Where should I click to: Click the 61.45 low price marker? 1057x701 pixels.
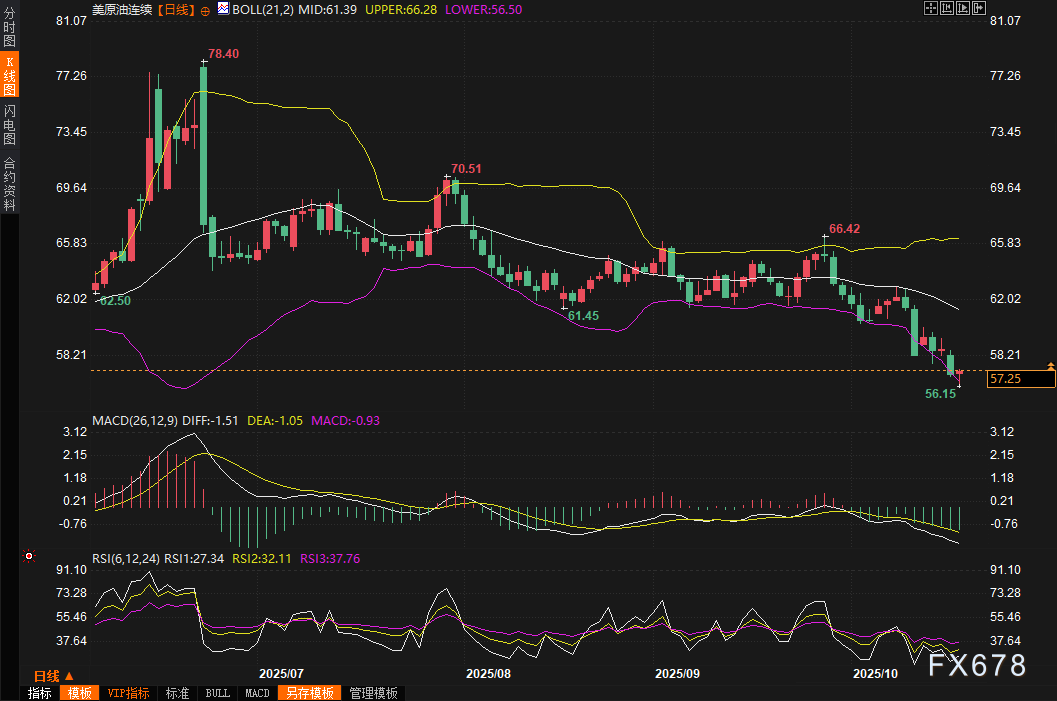tap(583, 316)
